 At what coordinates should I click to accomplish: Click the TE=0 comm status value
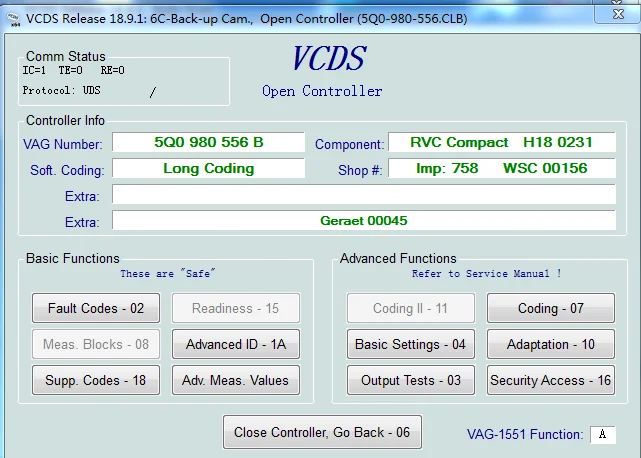pyautogui.click(x=70, y=70)
